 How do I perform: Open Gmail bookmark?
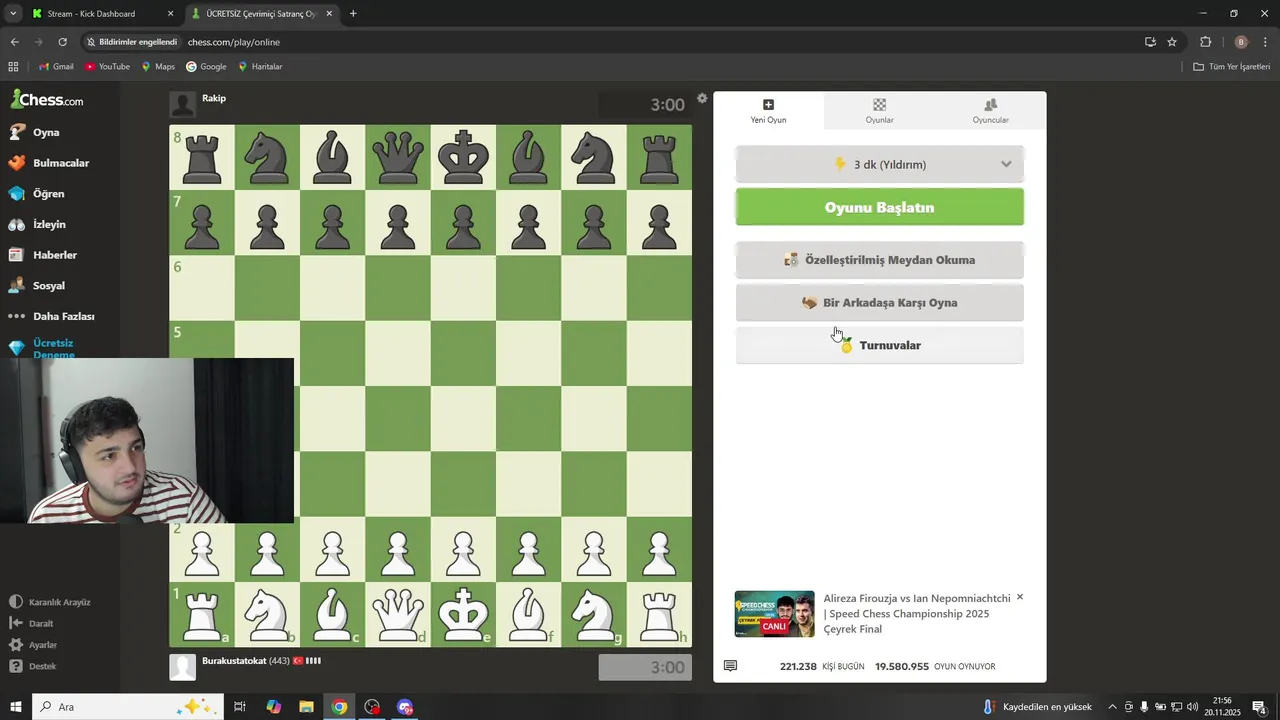click(x=56, y=67)
